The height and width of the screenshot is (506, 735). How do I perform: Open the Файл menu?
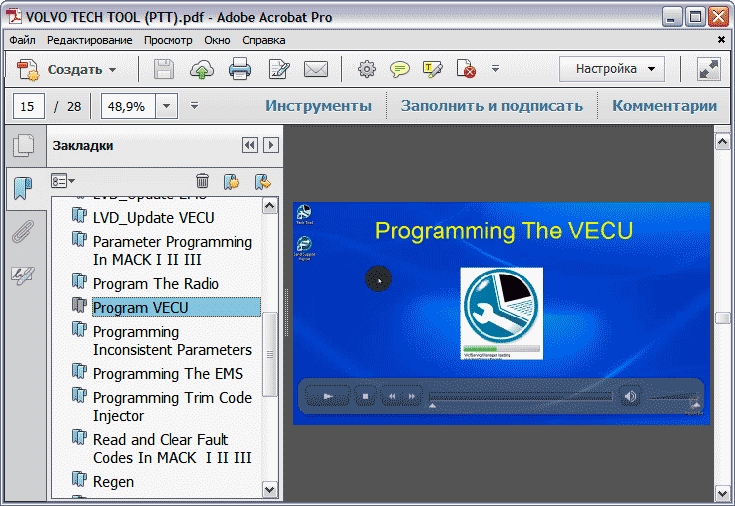[x=23, y=40]
